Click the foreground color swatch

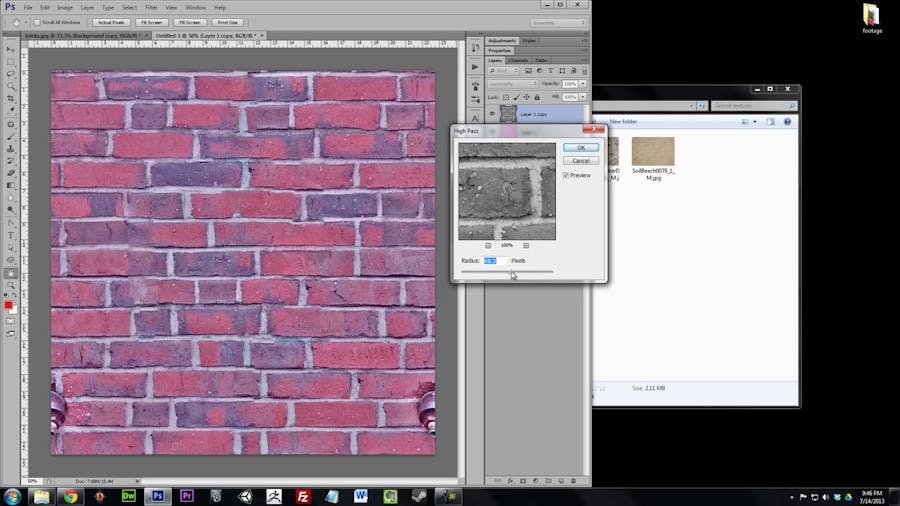[x=9, y=305]
